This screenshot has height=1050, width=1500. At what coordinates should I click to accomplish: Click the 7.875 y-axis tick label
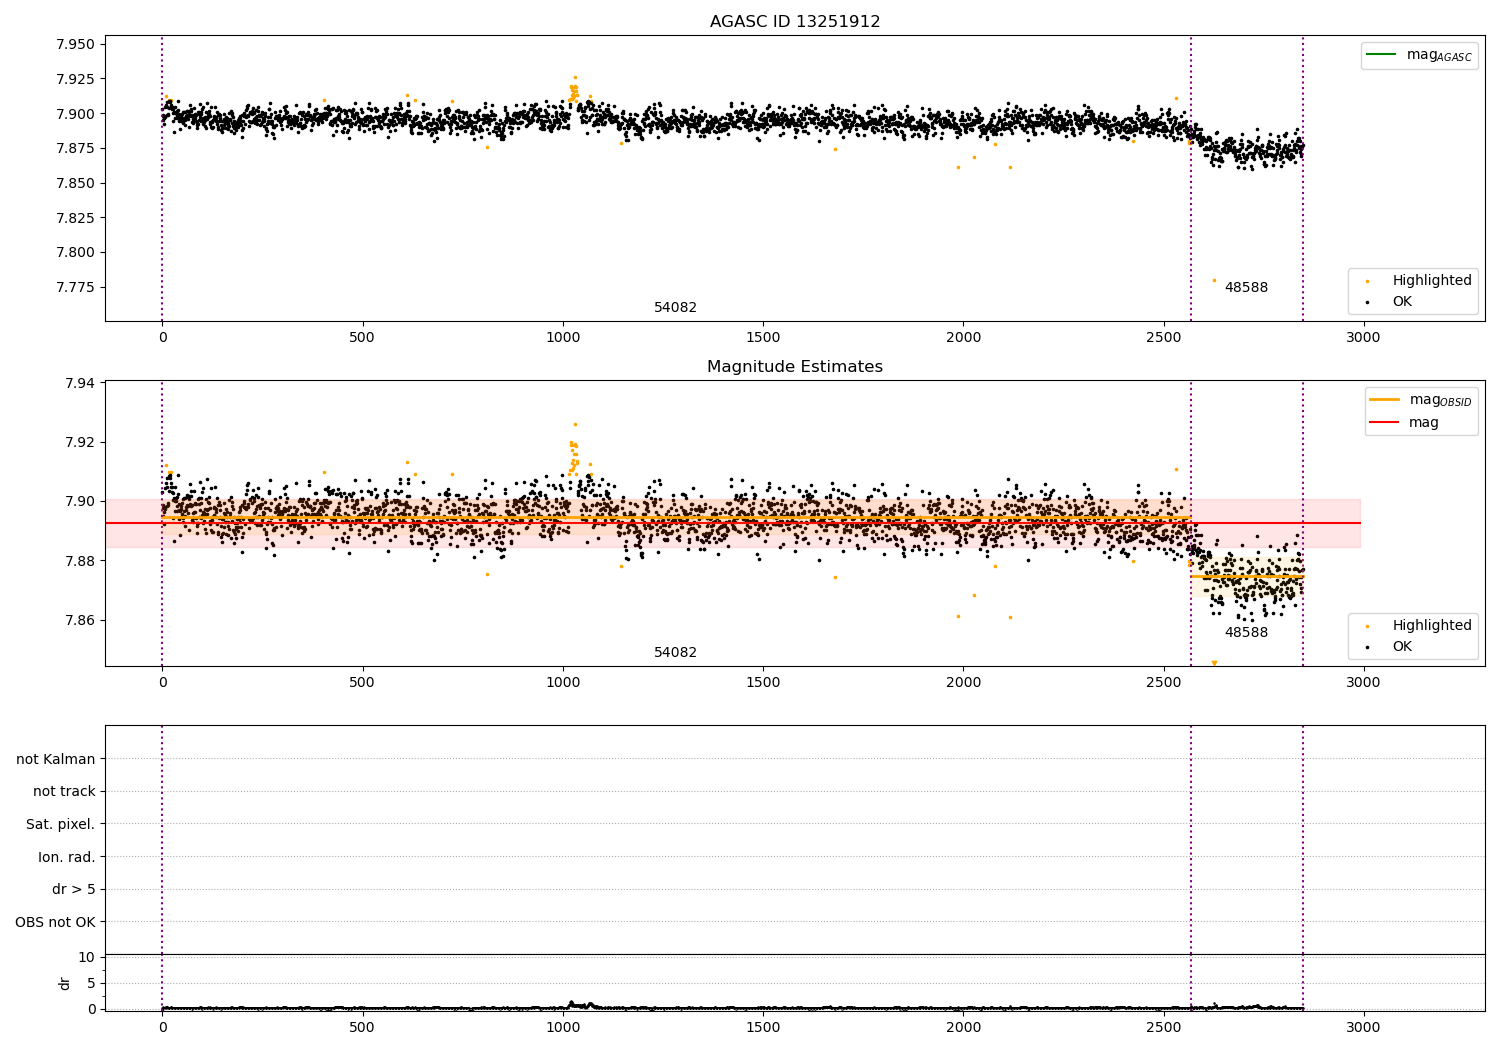pos(76,149)
